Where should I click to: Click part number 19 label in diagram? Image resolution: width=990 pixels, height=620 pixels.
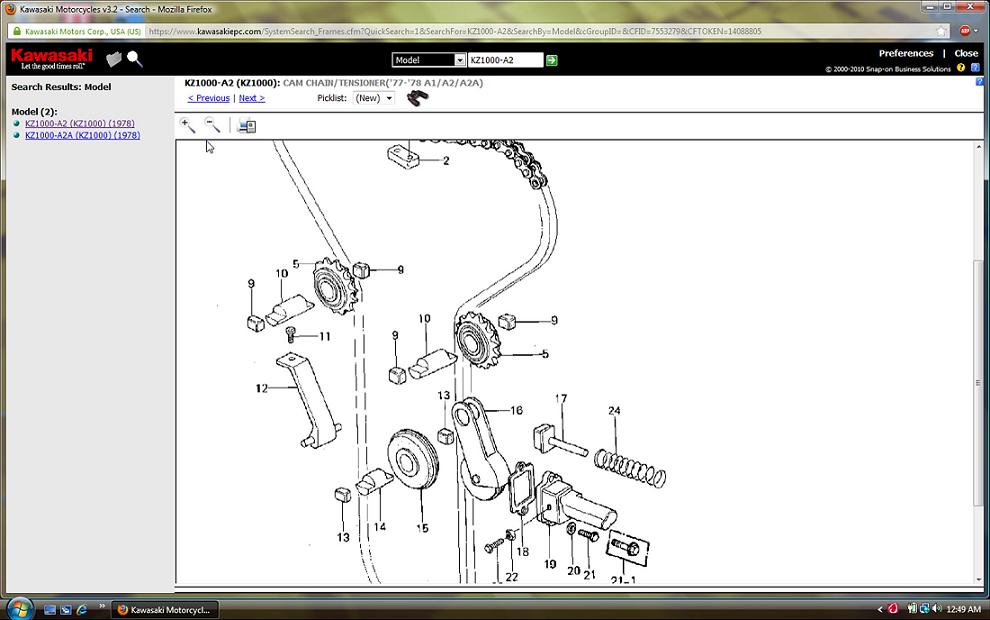point(551,564)
